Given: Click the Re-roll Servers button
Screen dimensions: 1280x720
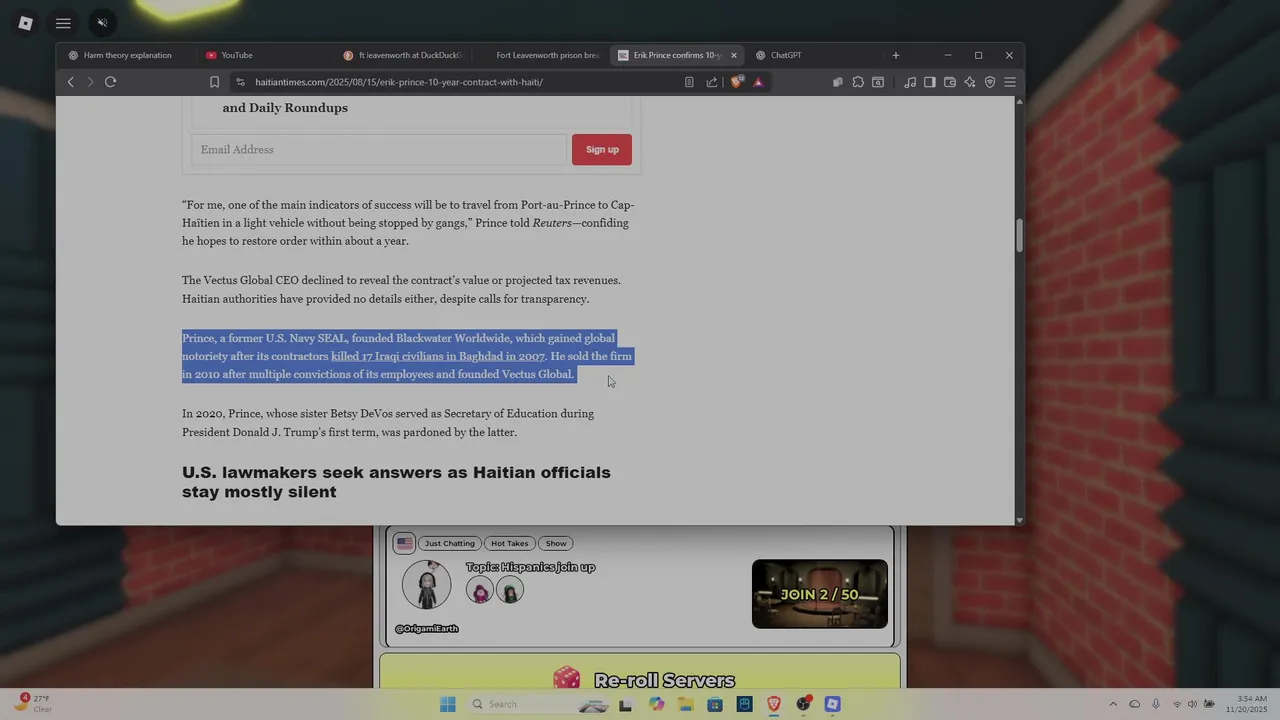Looking at the screenshot, I should click(640, 671).
